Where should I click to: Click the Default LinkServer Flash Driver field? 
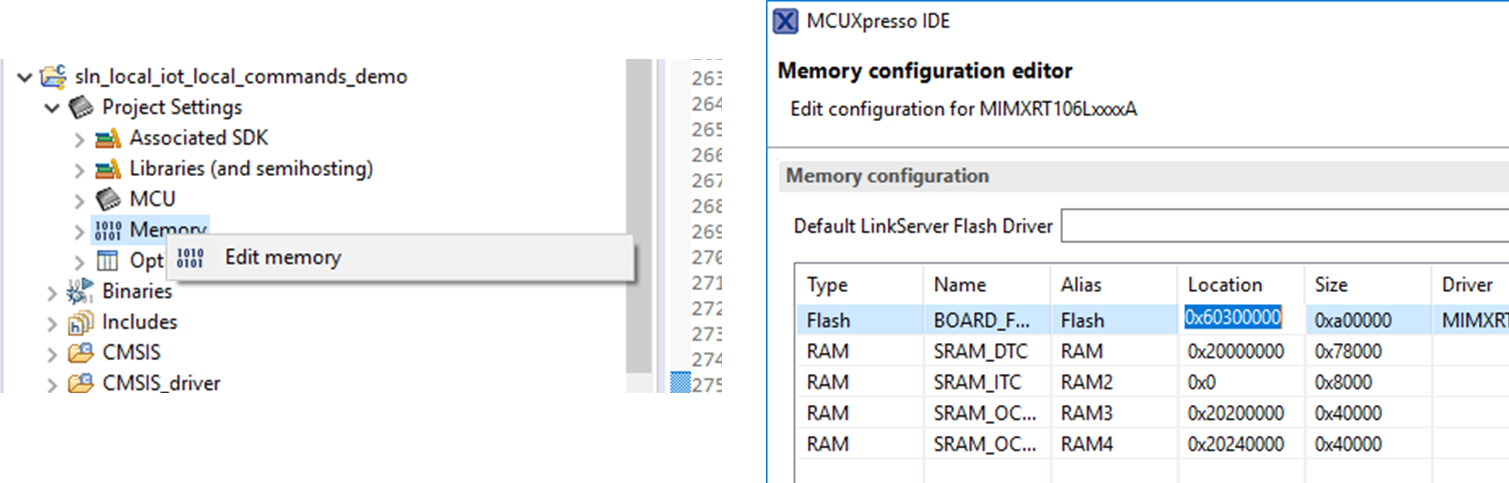click(1284, 226)
